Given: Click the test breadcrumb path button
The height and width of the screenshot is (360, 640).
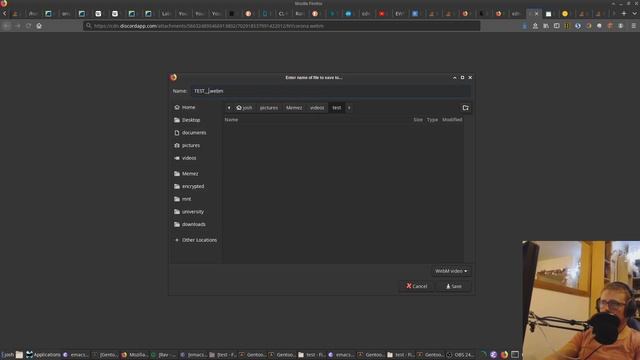Looking at the screenshot, I should tap(336, 108).
